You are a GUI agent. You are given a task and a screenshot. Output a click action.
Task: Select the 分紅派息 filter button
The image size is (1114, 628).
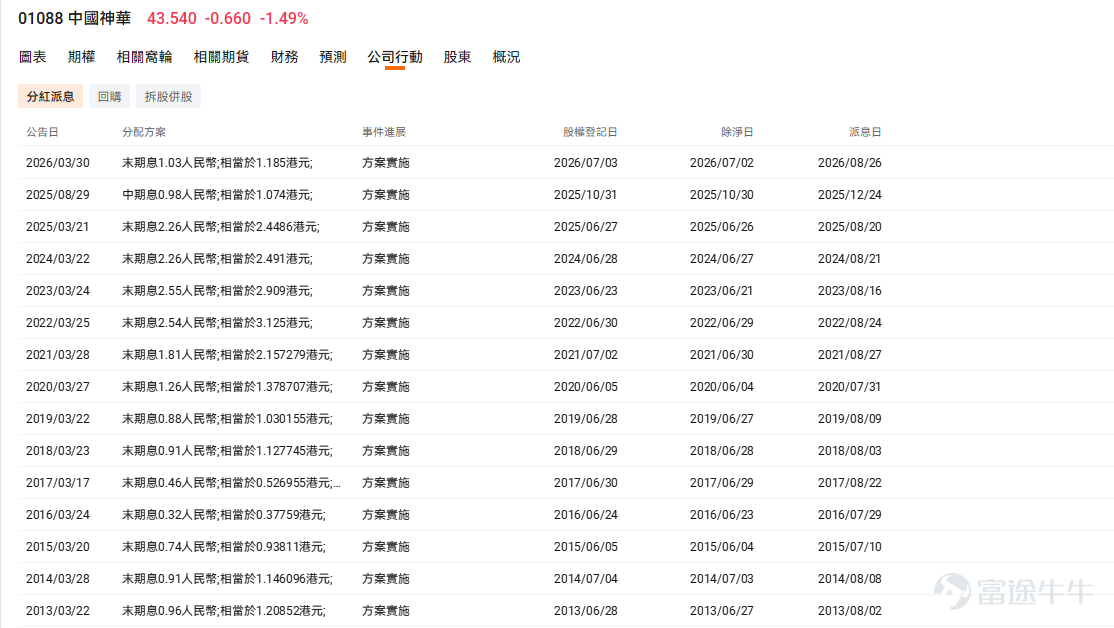point(50,97)
